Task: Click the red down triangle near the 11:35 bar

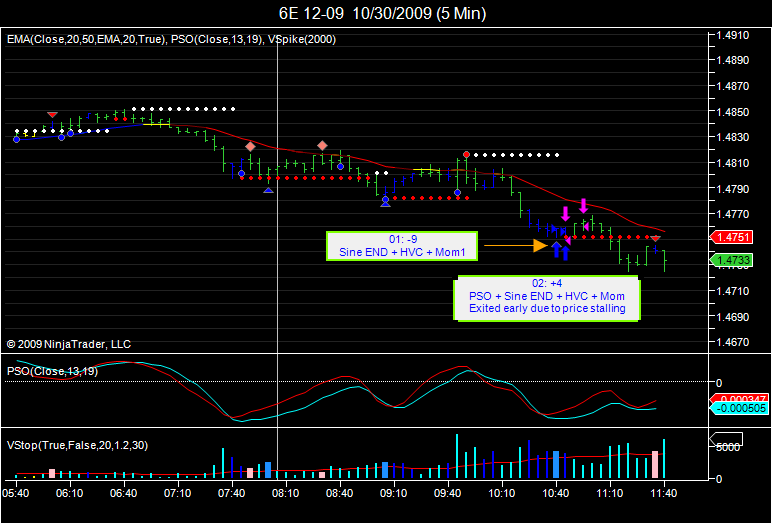Action: click(655, 239)
